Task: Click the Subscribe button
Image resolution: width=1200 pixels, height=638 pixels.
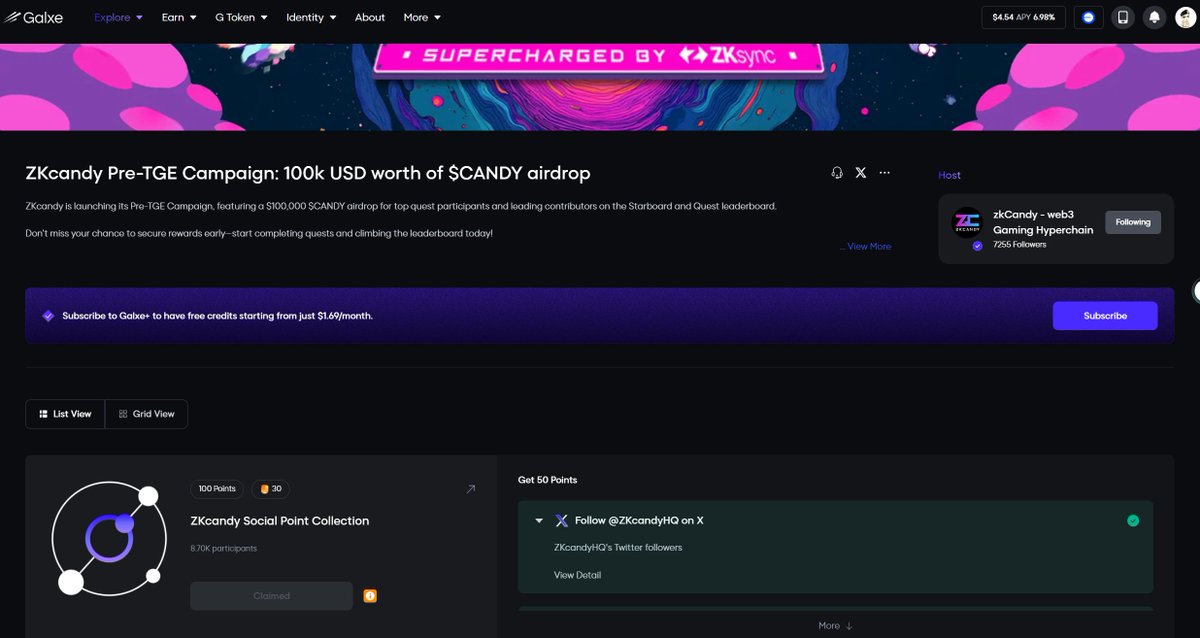Action: click(1105, 316)
